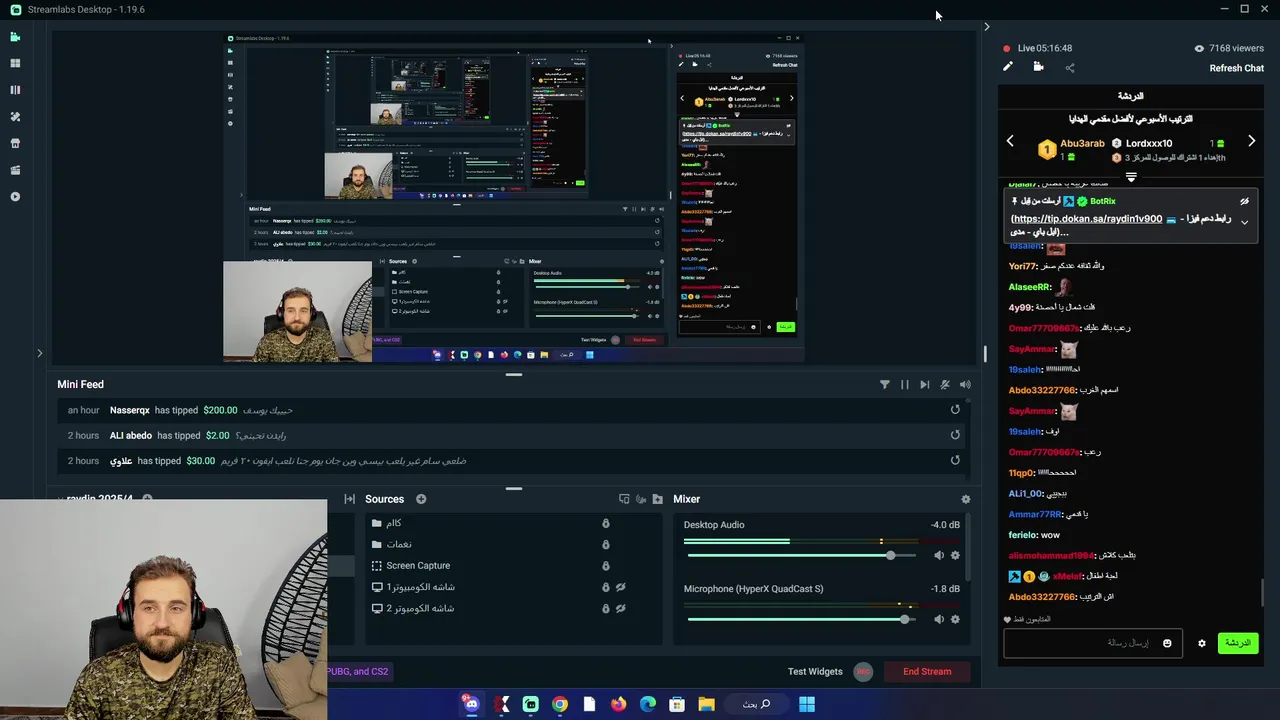The width and height of the screenshot is (1280, 720).
Task: Open the Themes columns icon in sidebar
Action: [x=15, y=90]
